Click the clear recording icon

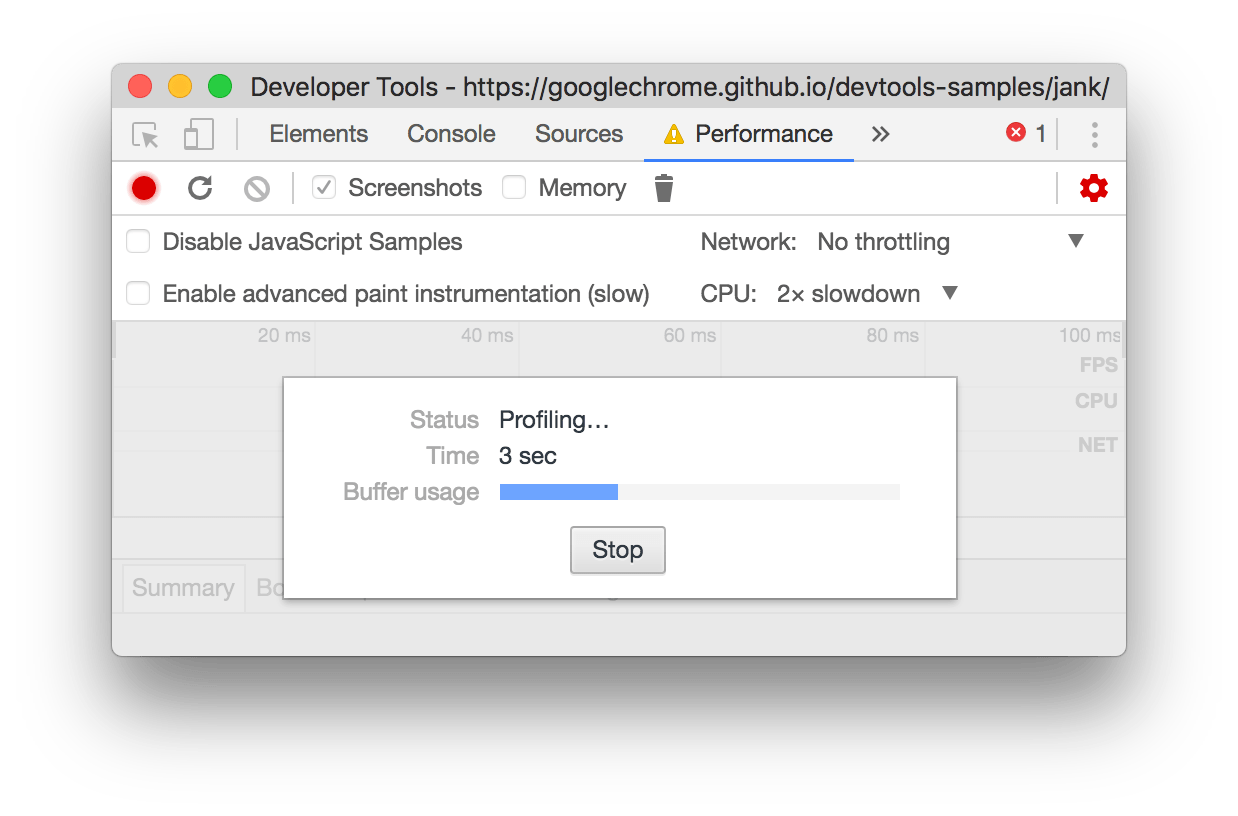tap(257, 188)
